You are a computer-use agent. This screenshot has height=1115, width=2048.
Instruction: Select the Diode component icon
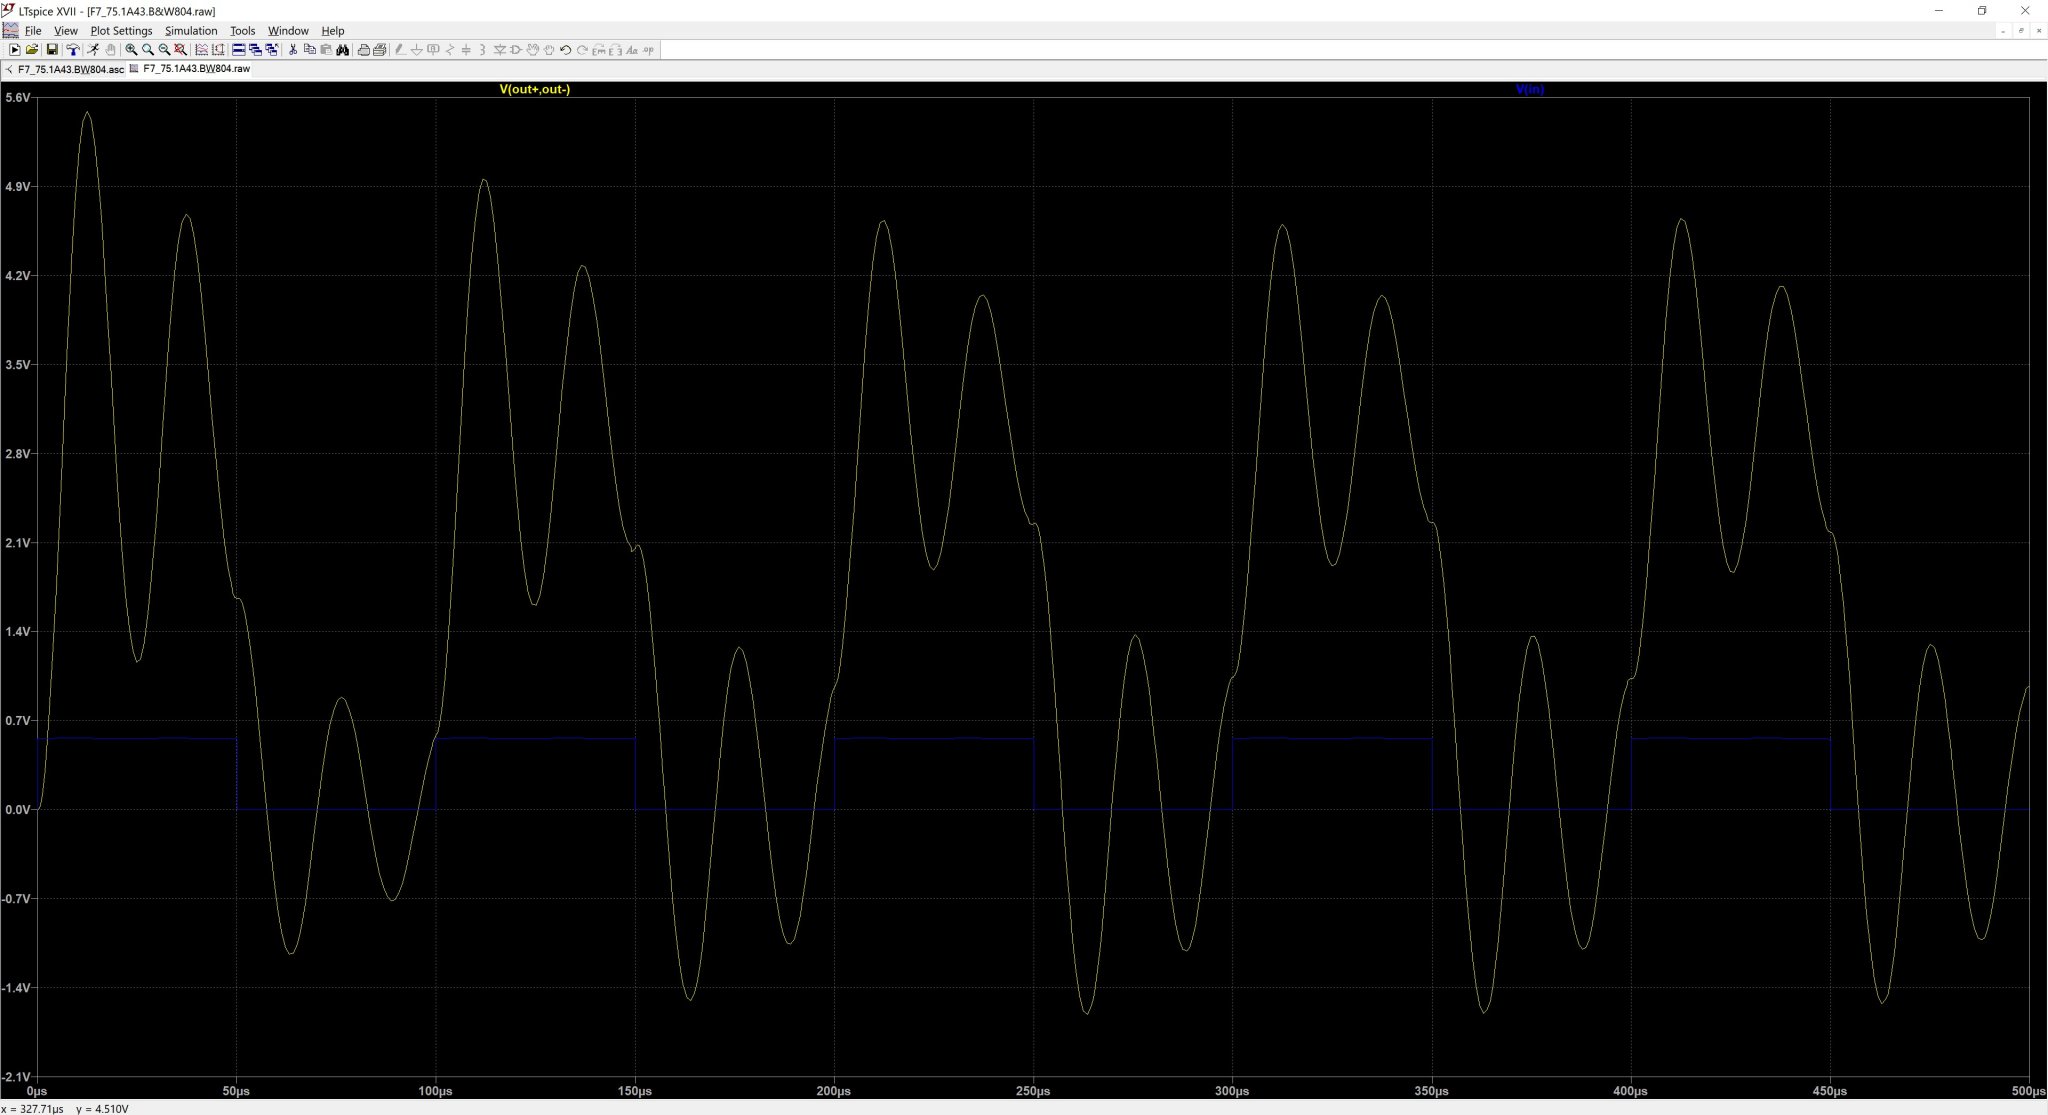coord(499,50)
